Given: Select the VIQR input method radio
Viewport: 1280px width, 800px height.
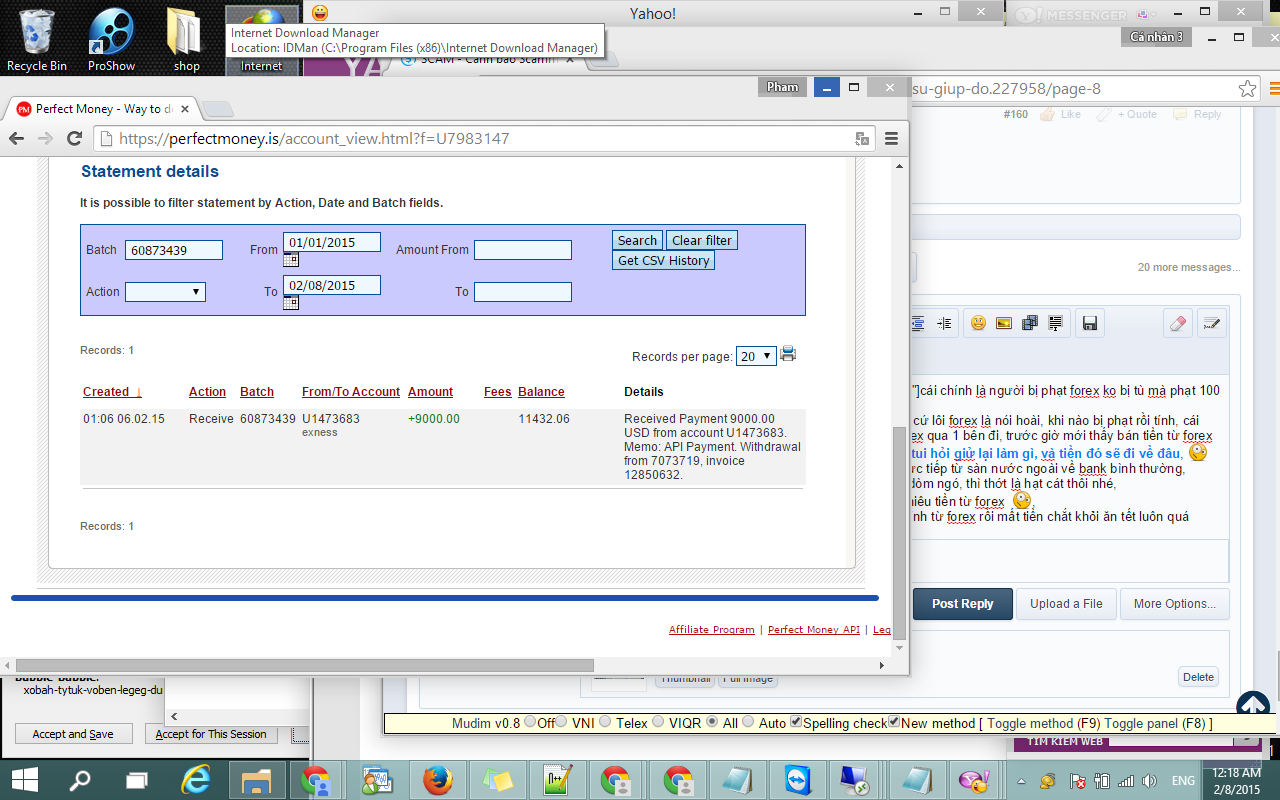Looking at the screenshot, I should 659,723.
